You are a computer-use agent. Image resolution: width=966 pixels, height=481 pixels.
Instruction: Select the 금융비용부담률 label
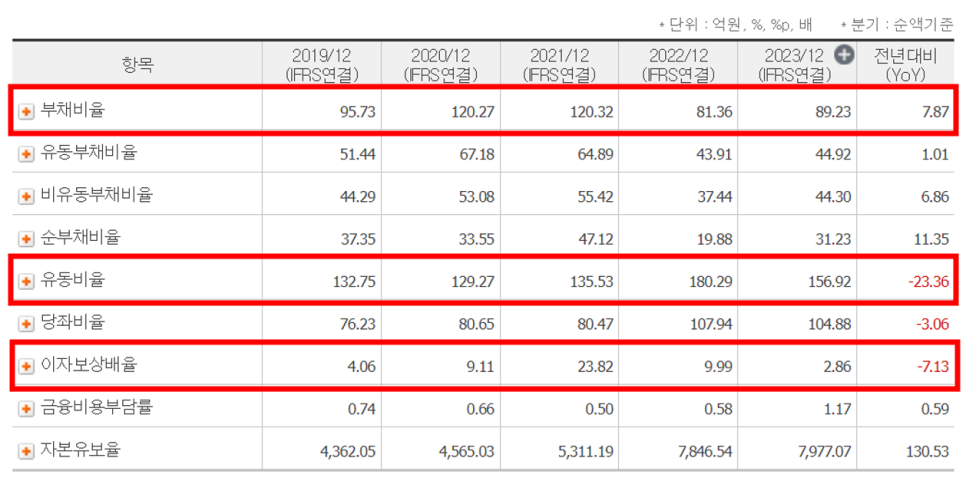click(96, 408)
